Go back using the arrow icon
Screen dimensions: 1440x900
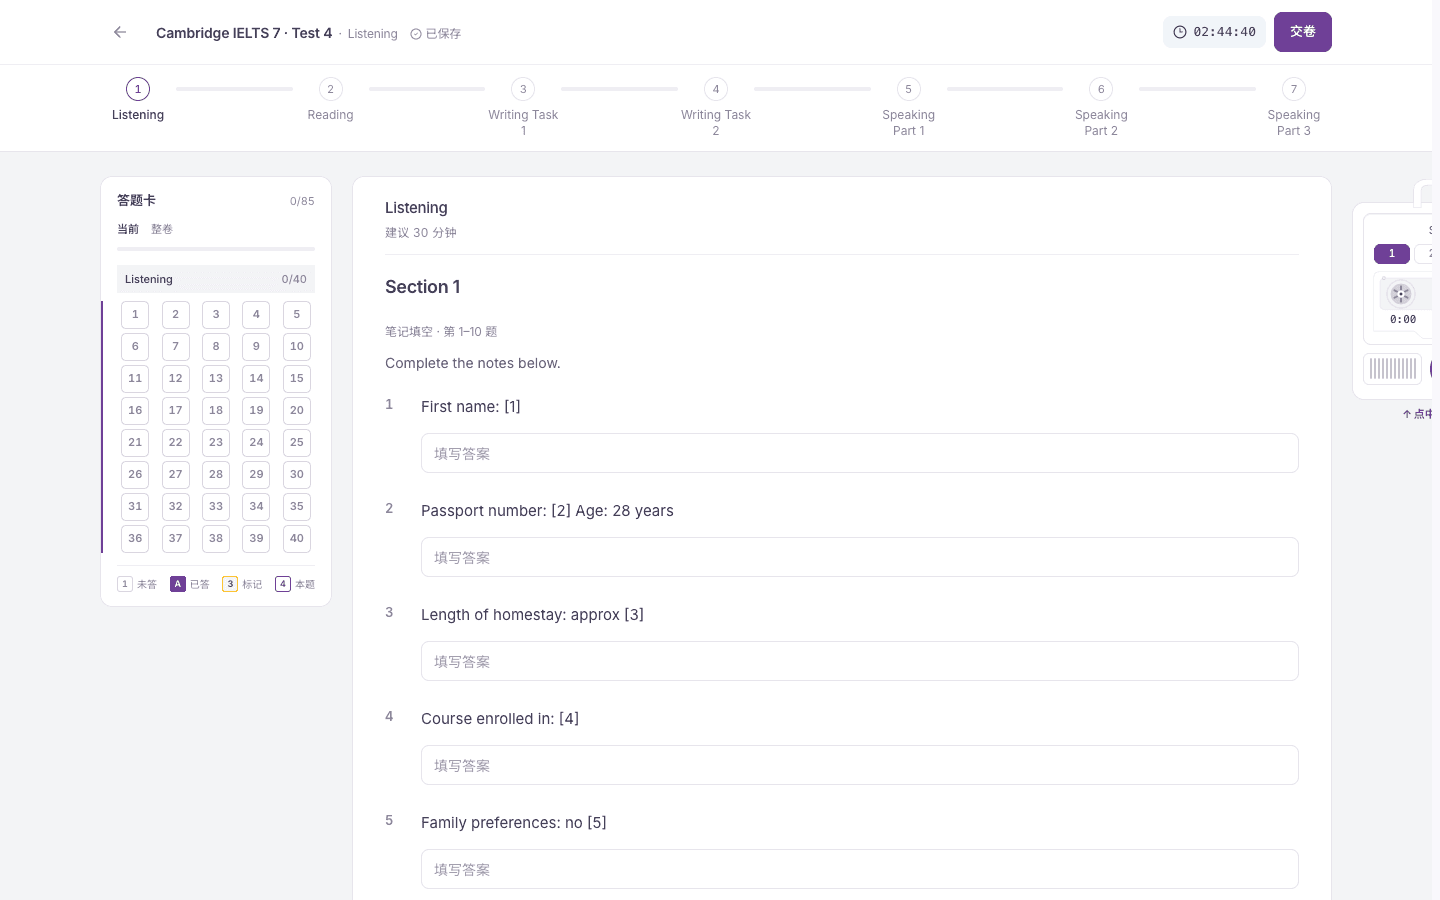[x=120, y=32]
